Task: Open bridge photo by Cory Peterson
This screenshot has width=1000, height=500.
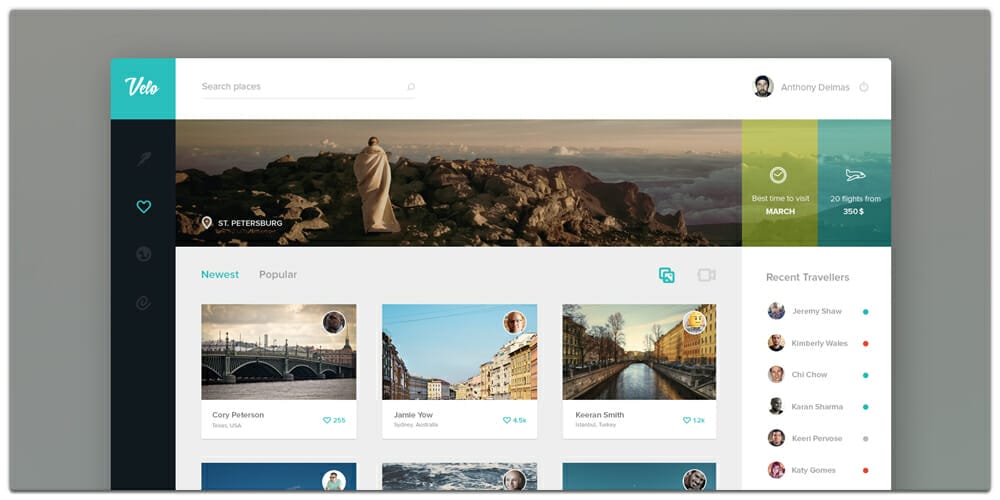Action: 279,352
